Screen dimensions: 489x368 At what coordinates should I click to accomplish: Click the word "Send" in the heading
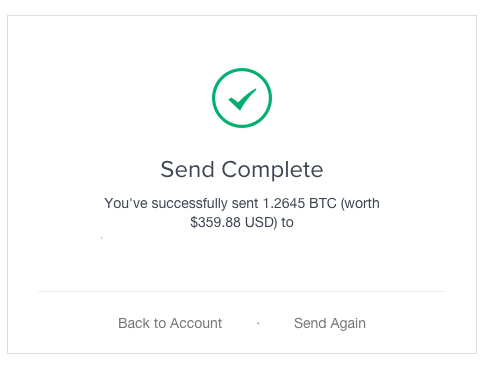point(187,170)
